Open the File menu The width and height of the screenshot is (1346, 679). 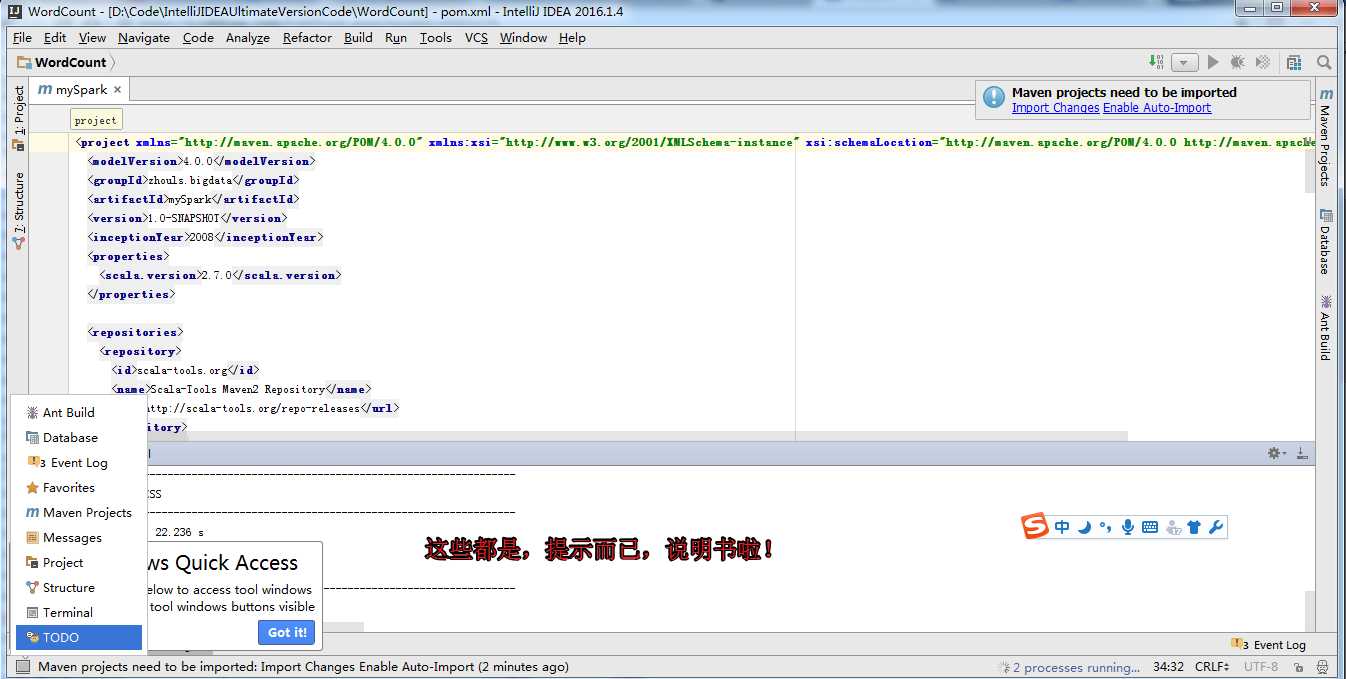point(22,38)
